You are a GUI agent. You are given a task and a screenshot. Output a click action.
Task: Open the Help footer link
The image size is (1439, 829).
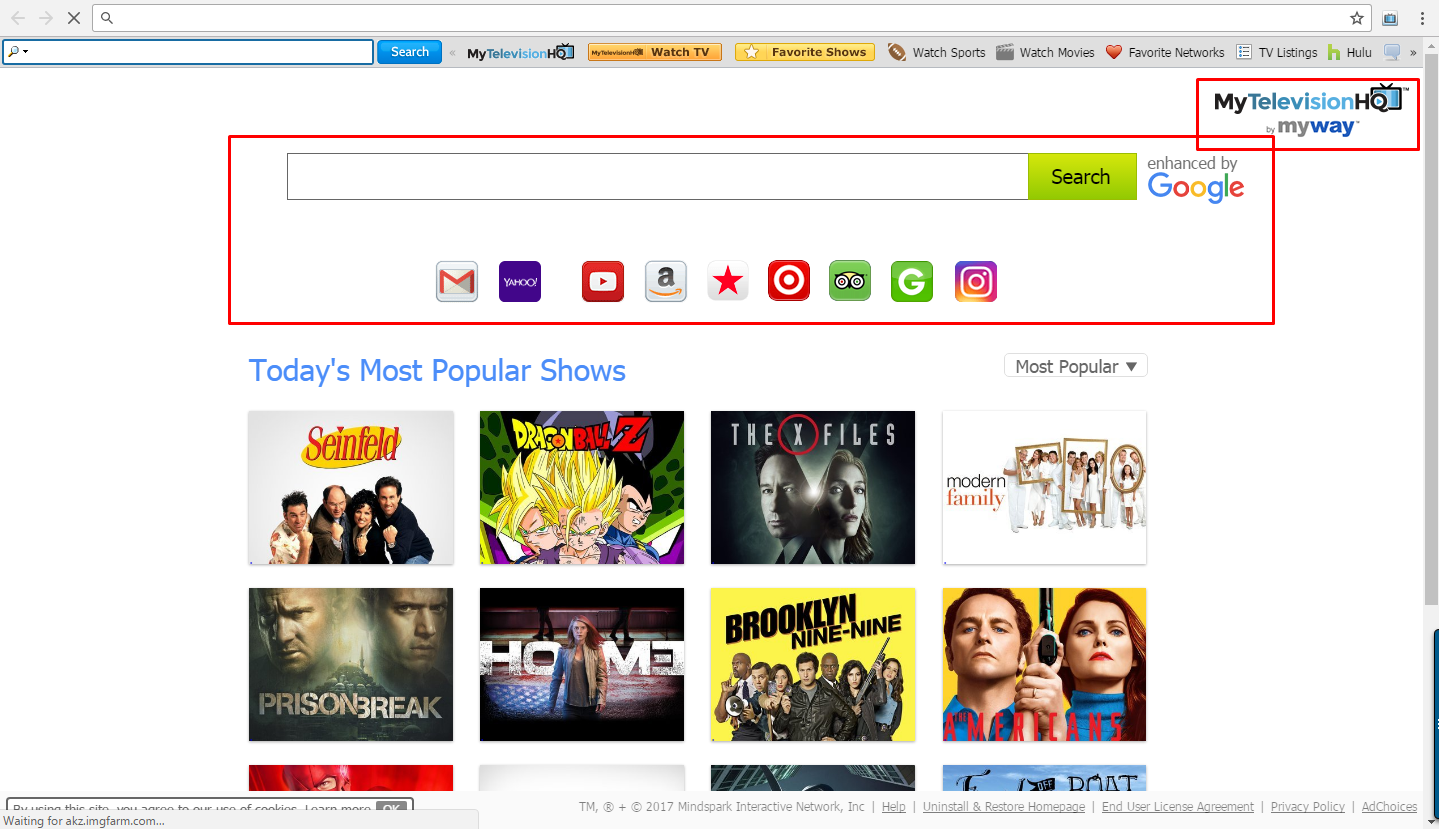pos(894,807)
